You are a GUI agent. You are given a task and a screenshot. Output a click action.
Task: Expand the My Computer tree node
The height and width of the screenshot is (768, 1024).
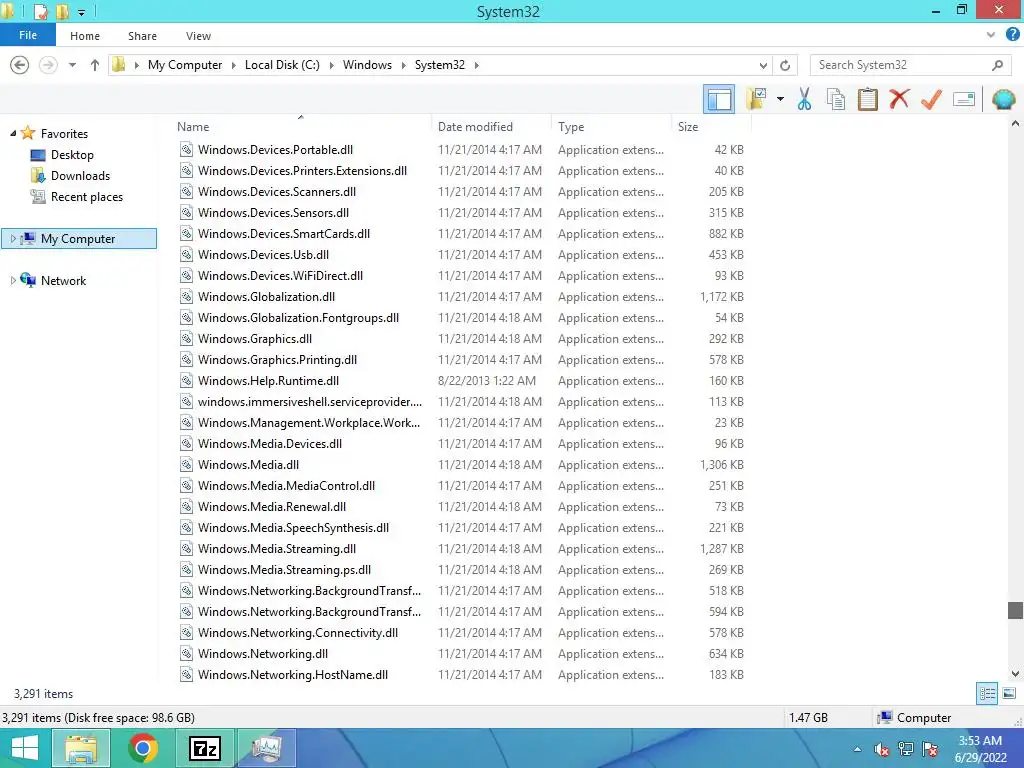tap(13, 238)
